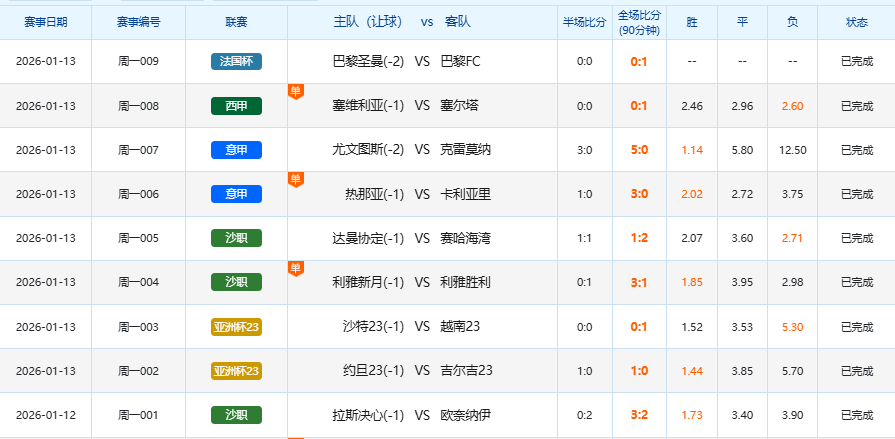Click 已完成 status for match 周一001
895x439 pixels.
pyautogui.click(x=857, y=414)
